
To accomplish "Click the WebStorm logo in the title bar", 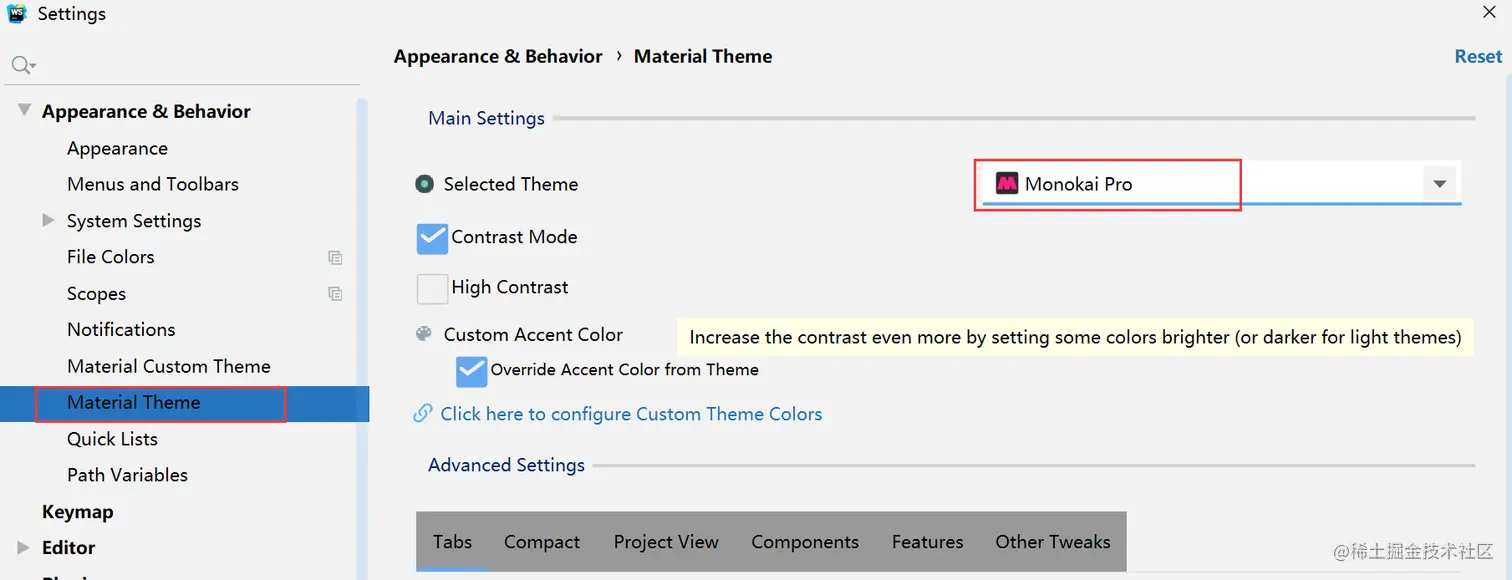I will click(x=16, y=13).
